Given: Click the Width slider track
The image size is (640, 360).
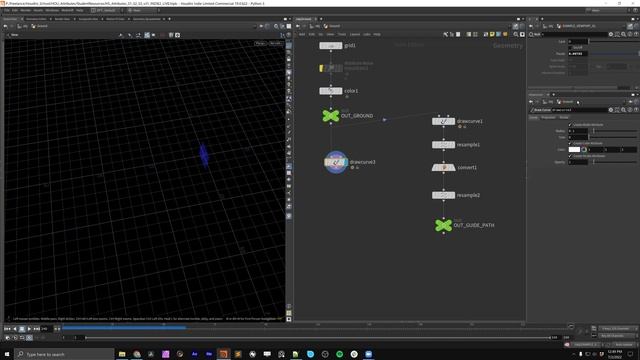Looking at the screenshot, I should pos(614,131).
